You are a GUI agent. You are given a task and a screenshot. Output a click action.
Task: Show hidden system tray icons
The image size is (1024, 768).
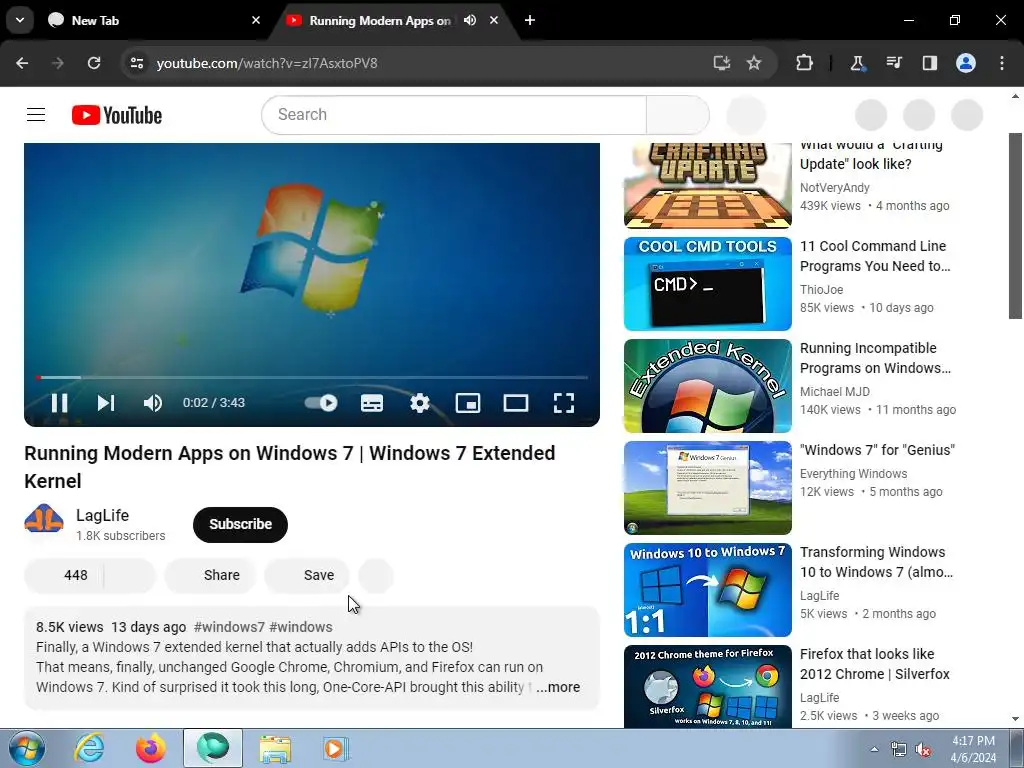[874, 749]
